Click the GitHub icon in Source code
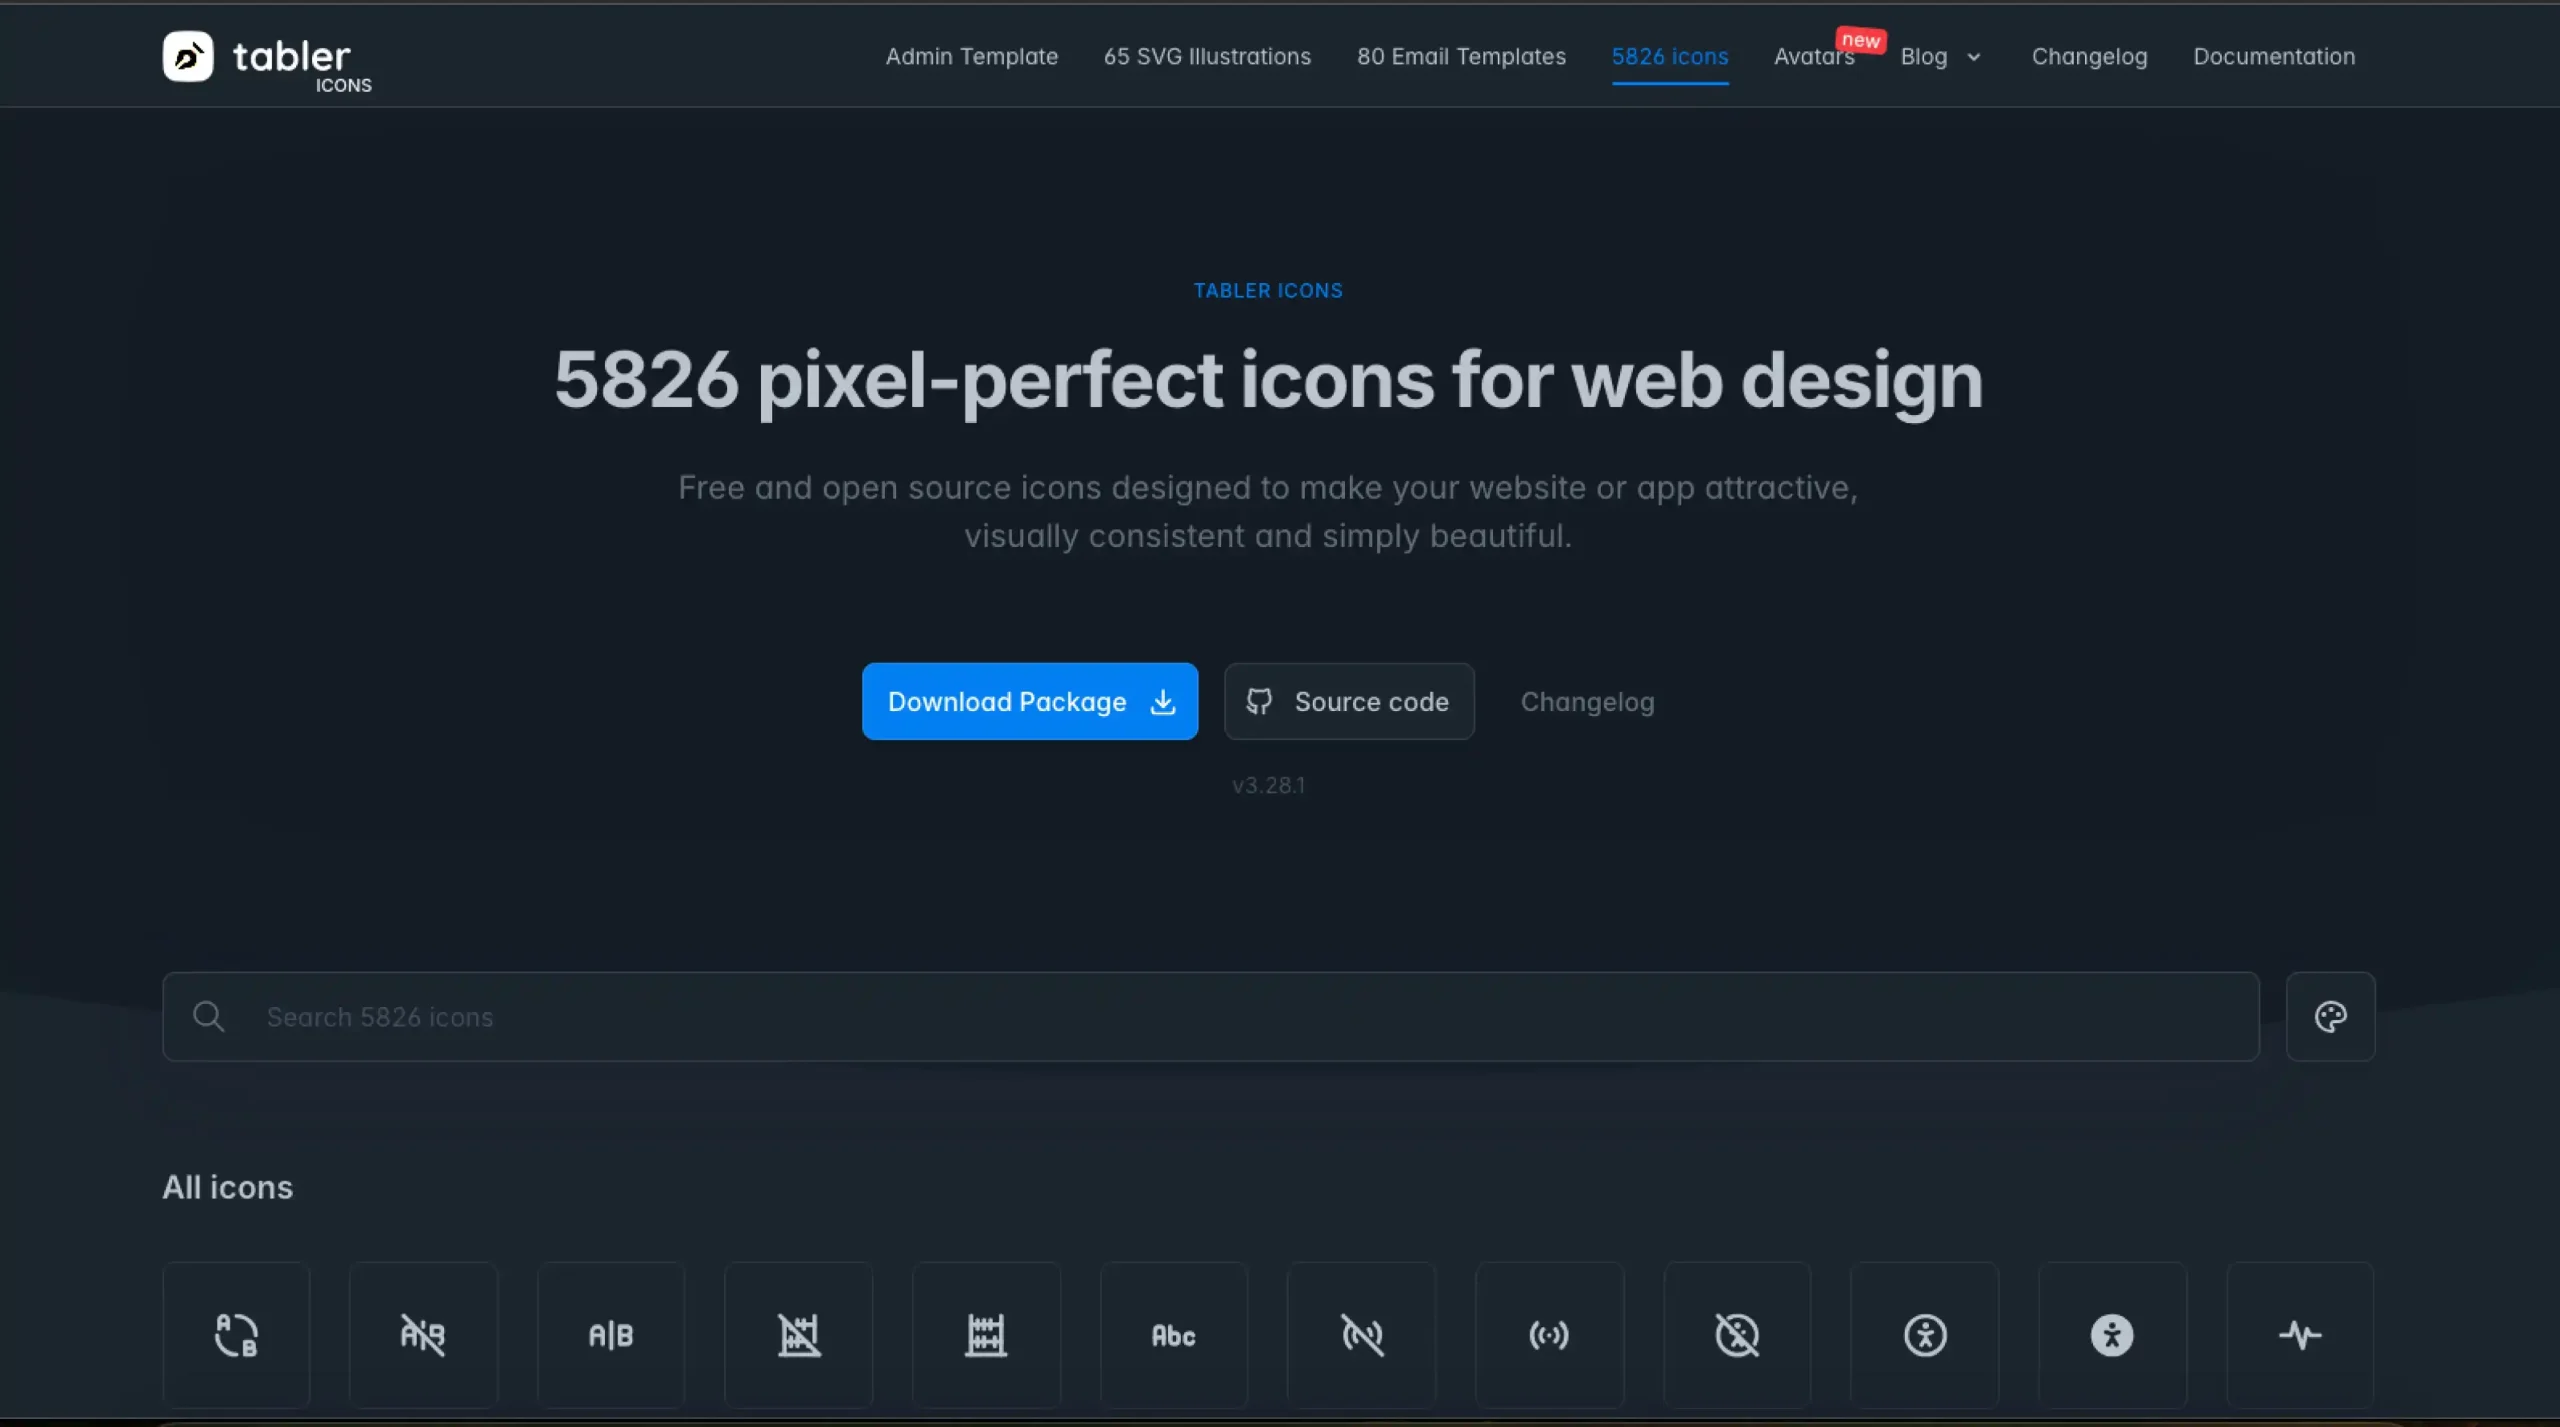Image resolution: width=2560 pixels, height=1427 pixels. click(1259, 702)
